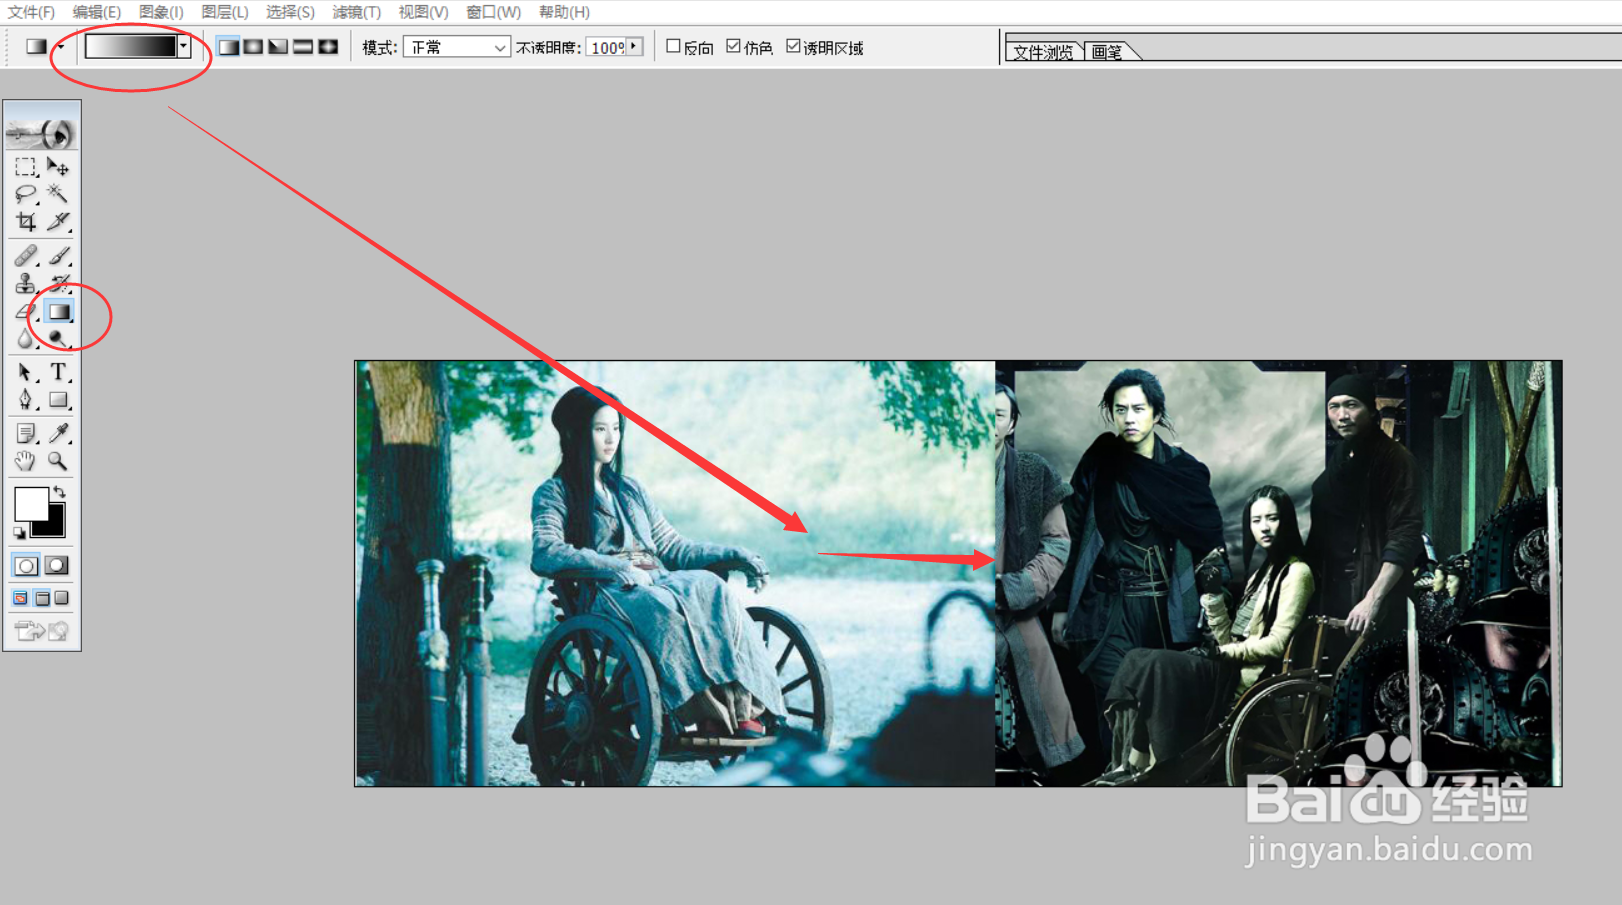Choose angle gradient style
The width and height of the screenshot is (1622, 905).
click(x=278, y=47)
